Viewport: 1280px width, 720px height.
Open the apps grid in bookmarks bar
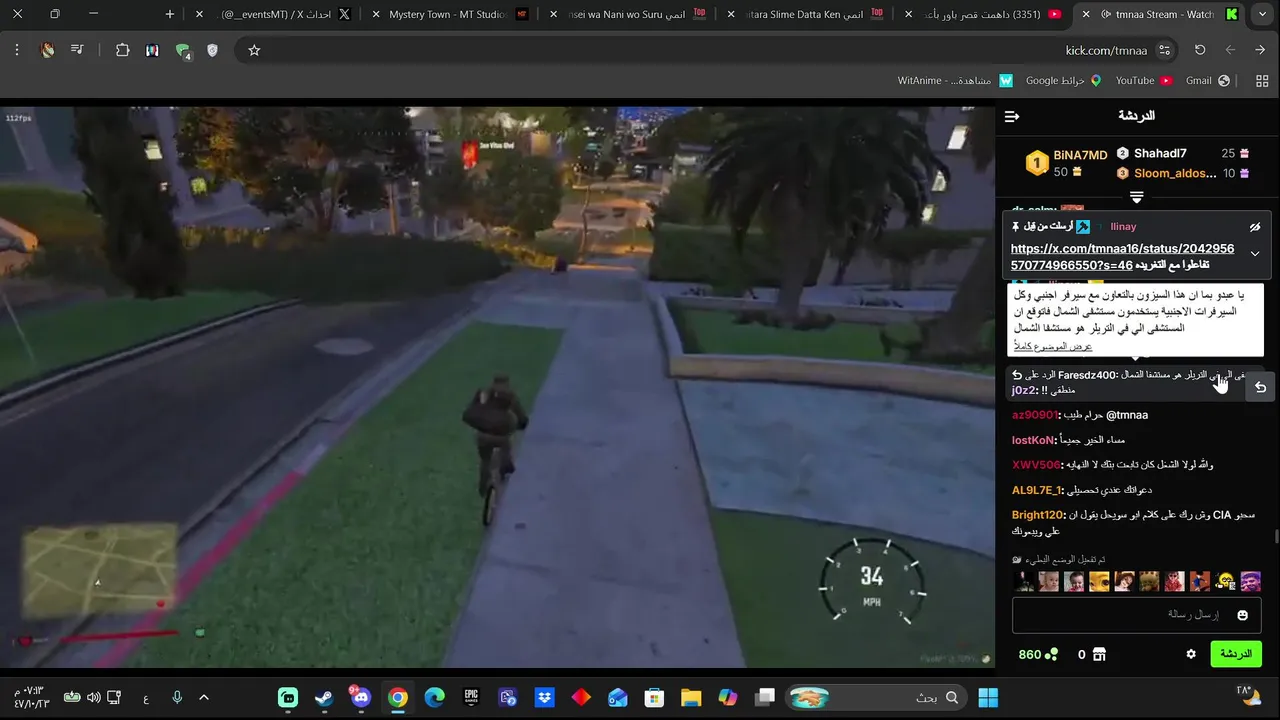point(1261,80)
